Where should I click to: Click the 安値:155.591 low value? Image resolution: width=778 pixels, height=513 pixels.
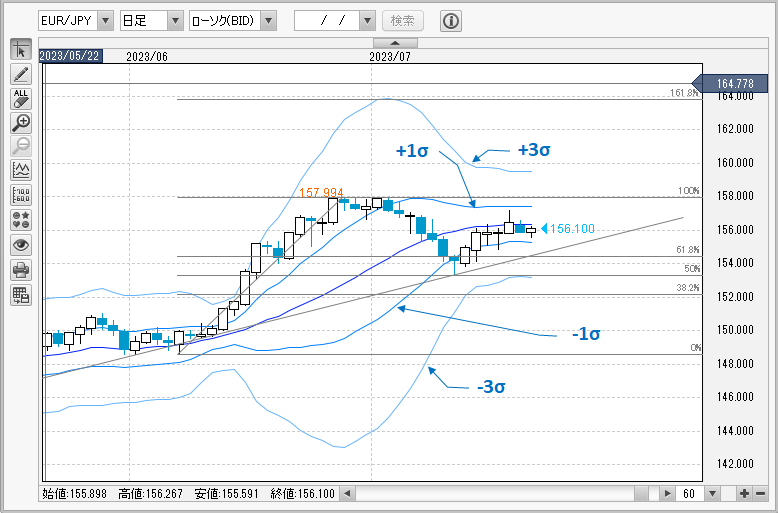click(226, 494)
